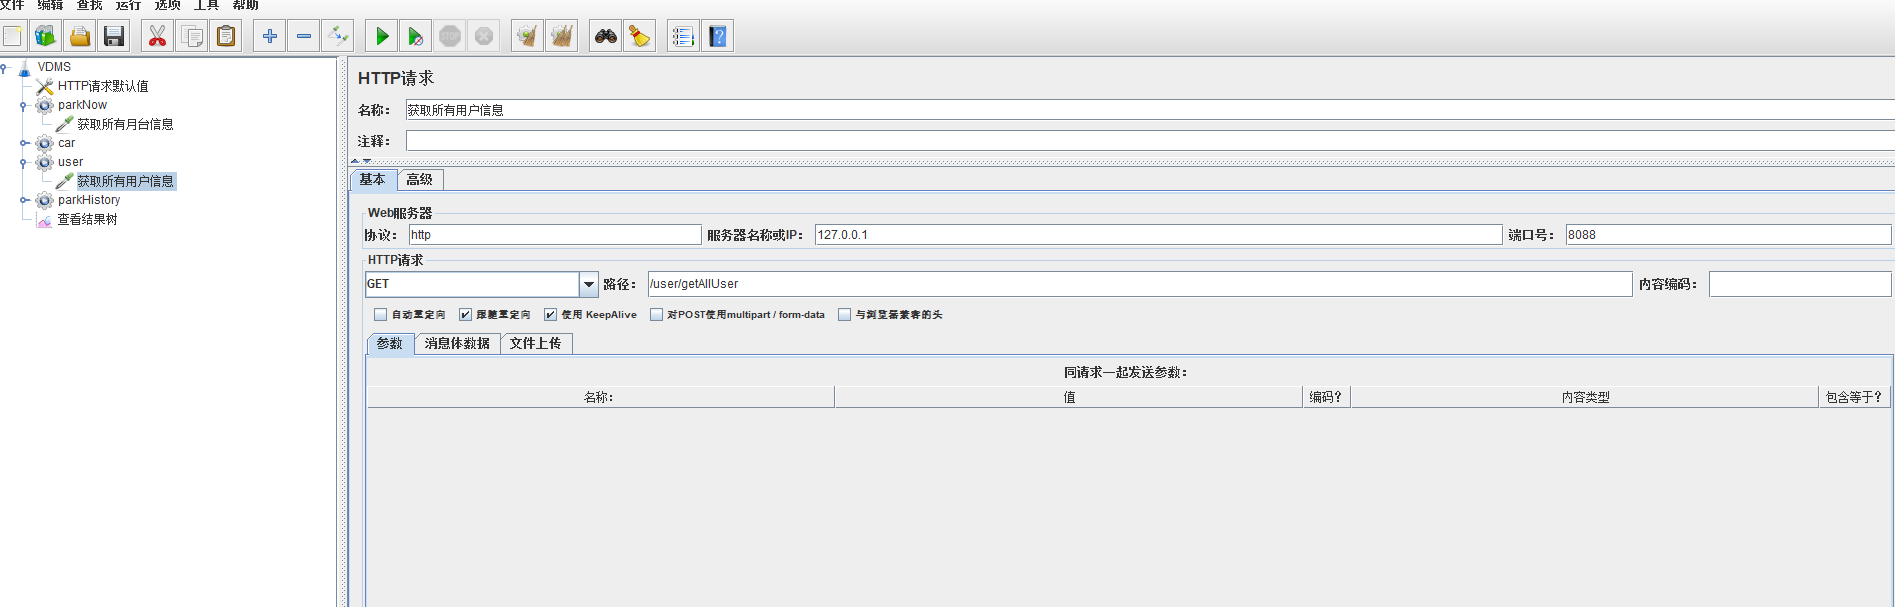Clear all results with double broom icon
Viewport: 1895px width, 607px height.
coord(562,36)
